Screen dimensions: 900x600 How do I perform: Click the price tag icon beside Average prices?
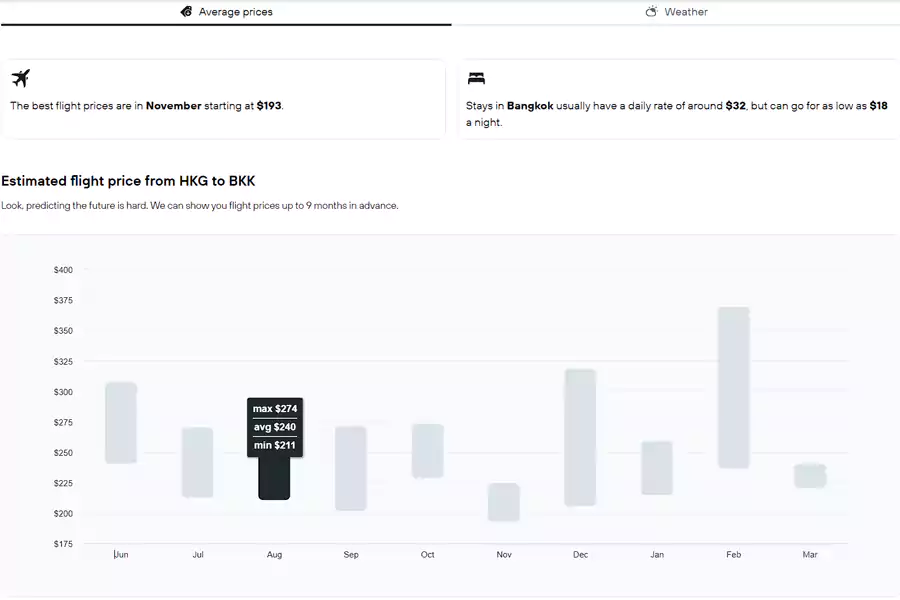pos(186,12)
